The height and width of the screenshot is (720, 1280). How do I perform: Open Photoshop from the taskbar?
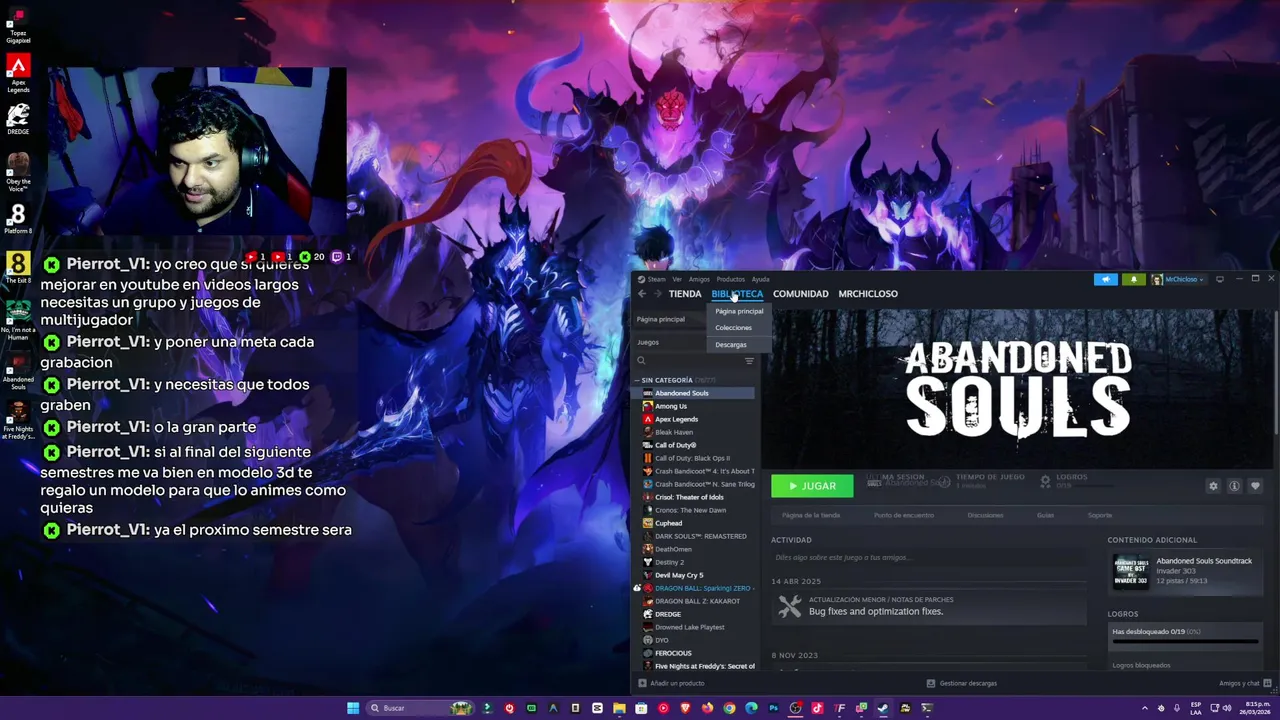click(x=773, y=708)
